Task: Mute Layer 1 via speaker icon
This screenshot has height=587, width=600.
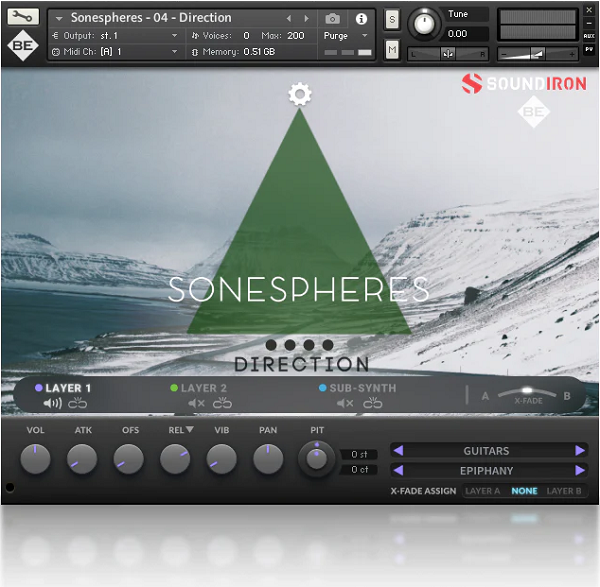Action: click(x=52, y=403)
